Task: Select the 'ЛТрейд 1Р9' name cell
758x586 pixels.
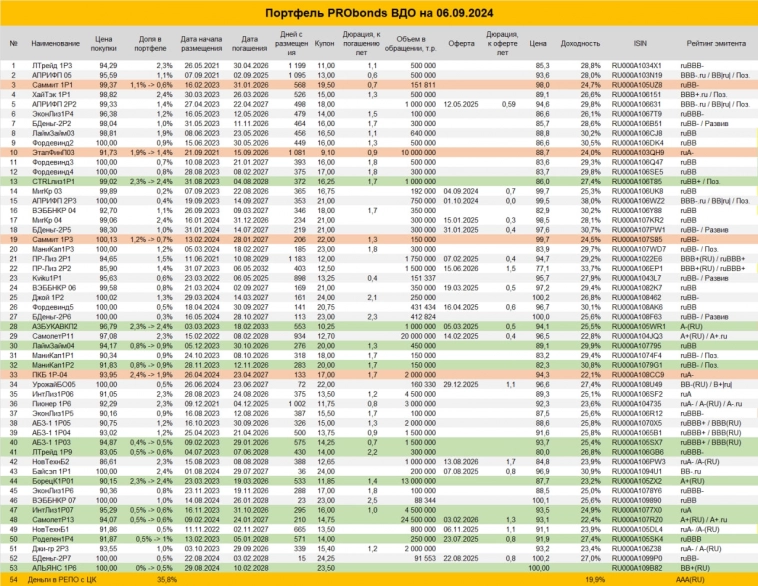Action: point(51,452)
